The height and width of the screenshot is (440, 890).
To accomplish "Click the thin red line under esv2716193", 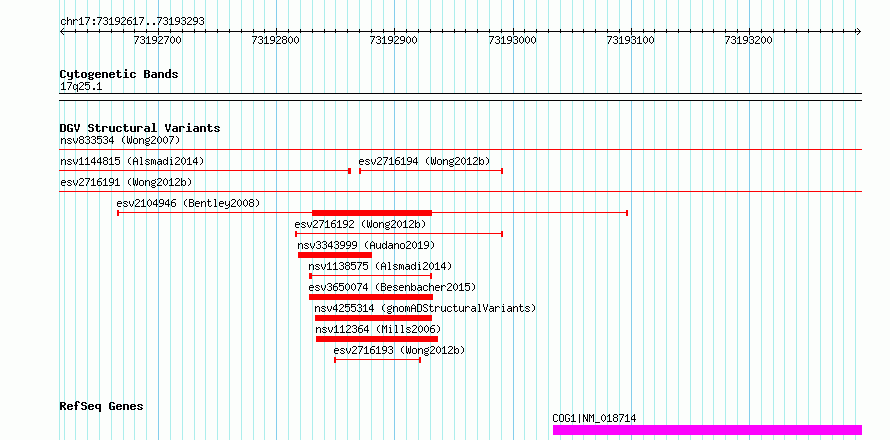I will pos(377,360).
